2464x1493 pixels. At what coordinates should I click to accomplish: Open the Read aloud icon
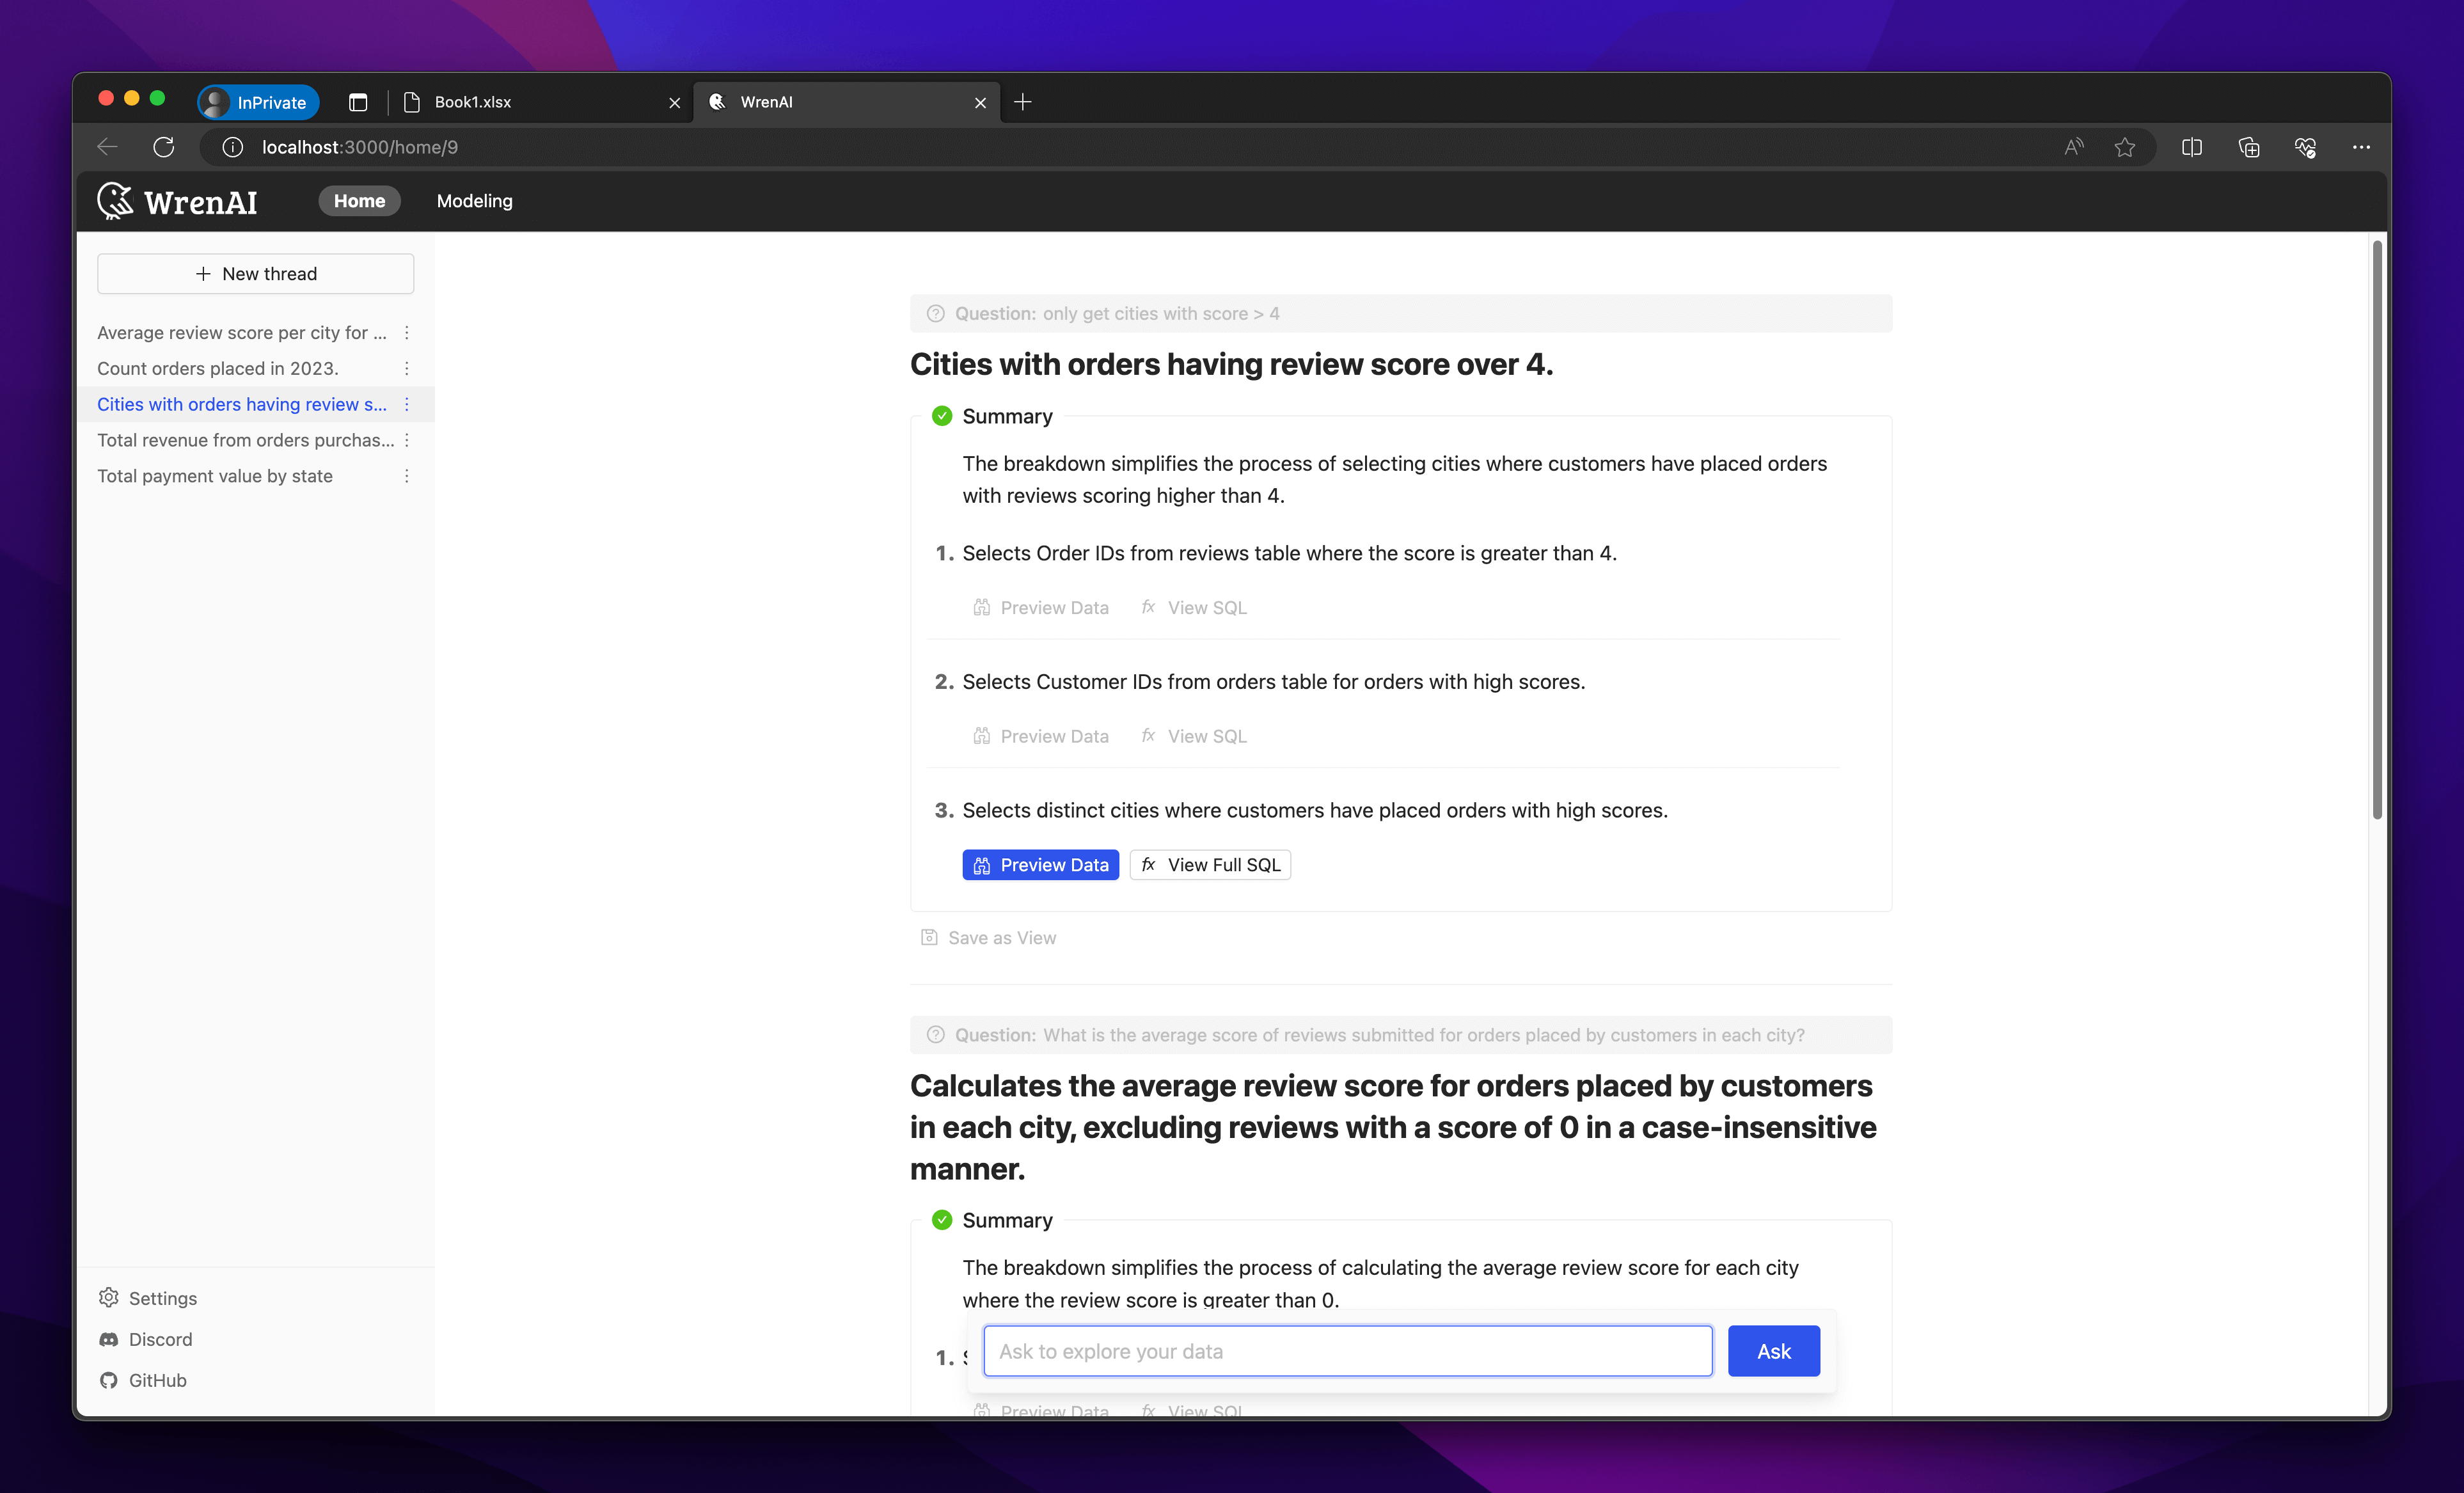tap(2074, 147)
